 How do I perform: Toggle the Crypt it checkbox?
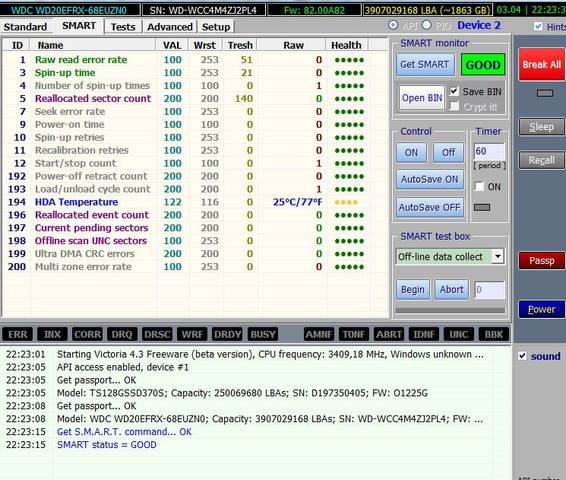tap(454, 106)
